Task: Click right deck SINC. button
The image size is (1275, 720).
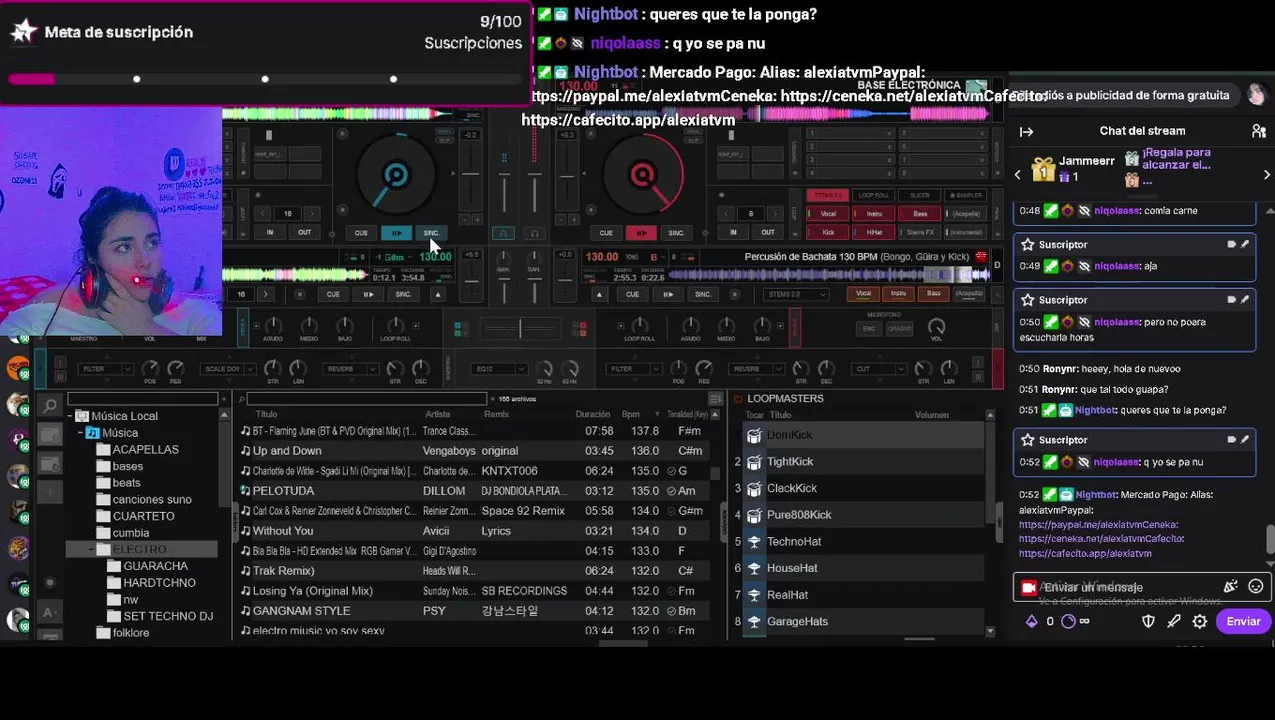Action: [x=676, y=233]
